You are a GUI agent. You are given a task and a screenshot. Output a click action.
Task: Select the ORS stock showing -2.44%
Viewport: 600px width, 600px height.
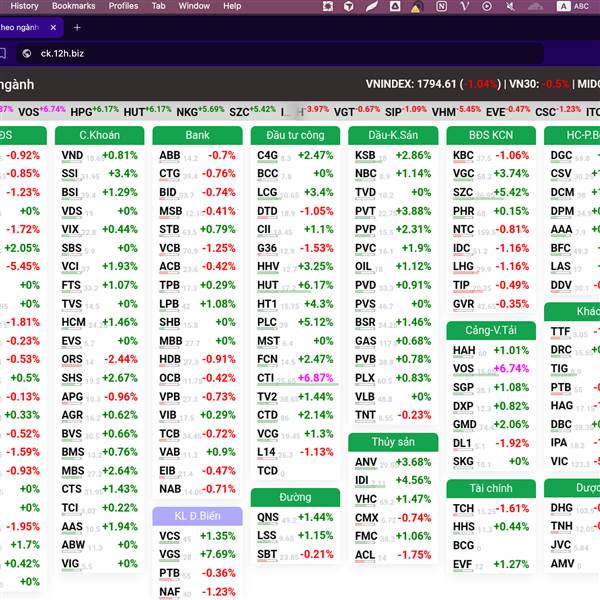click(99, 359)
